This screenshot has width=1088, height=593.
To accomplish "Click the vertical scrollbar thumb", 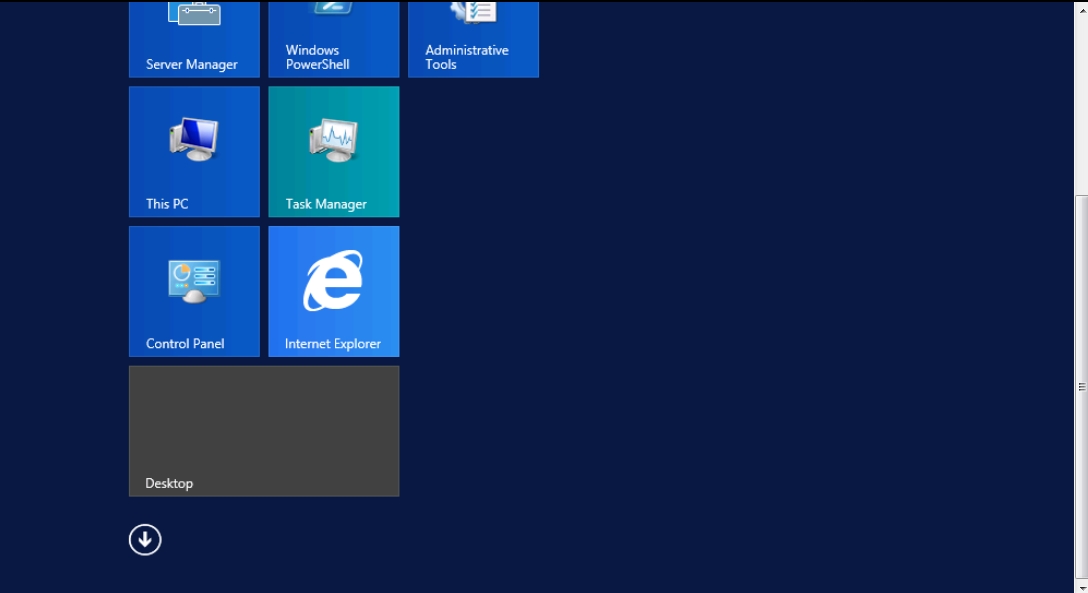I will (x=1082, y=387).
